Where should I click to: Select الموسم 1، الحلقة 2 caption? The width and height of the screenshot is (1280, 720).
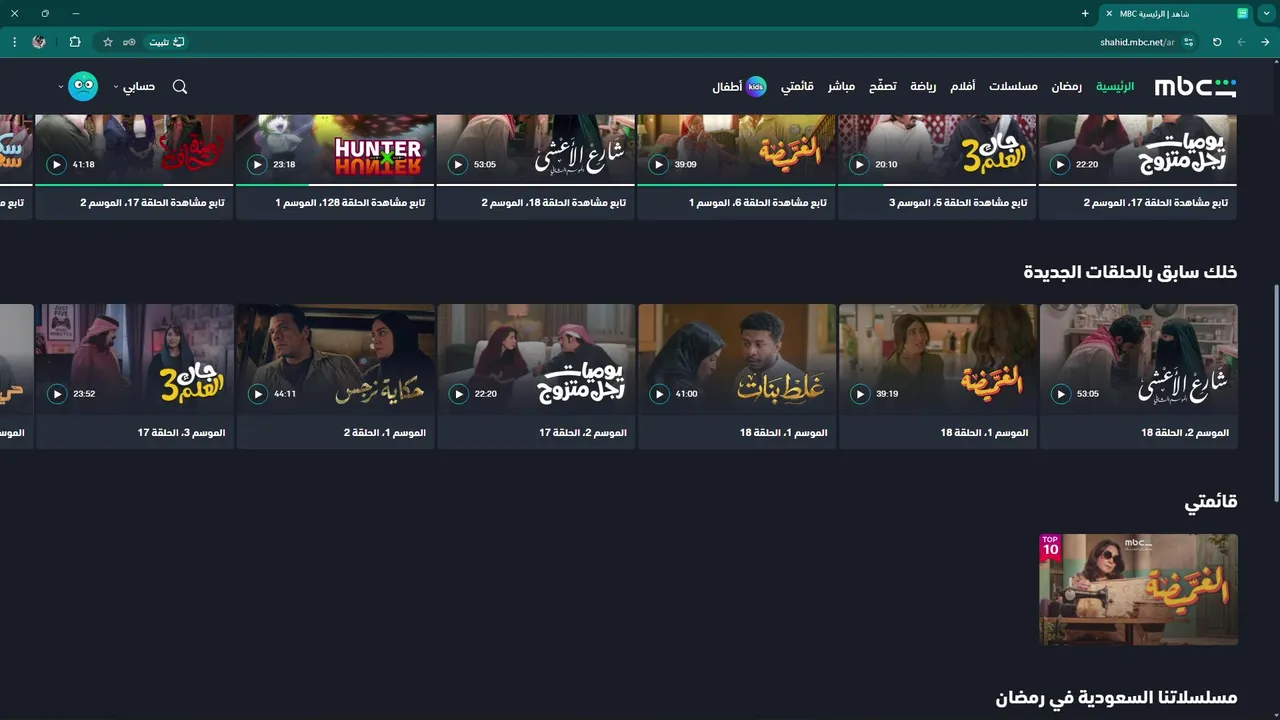385,433
